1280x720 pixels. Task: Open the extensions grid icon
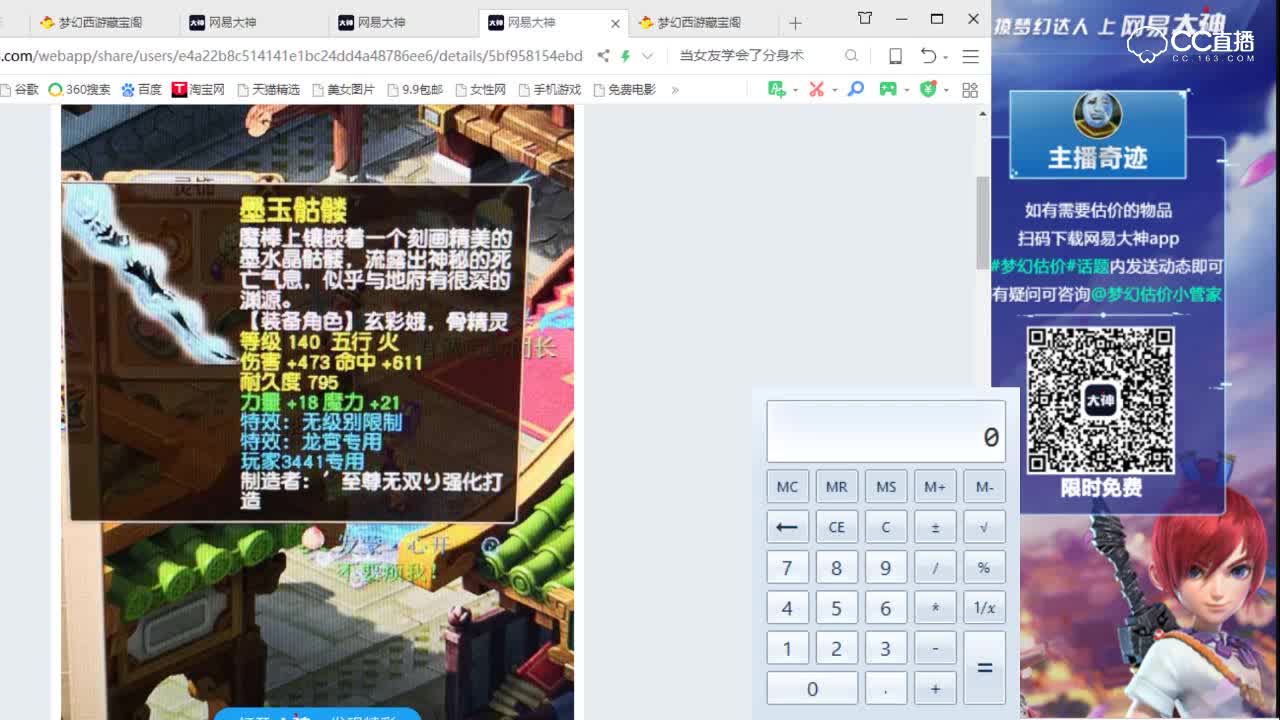[970, 89]
